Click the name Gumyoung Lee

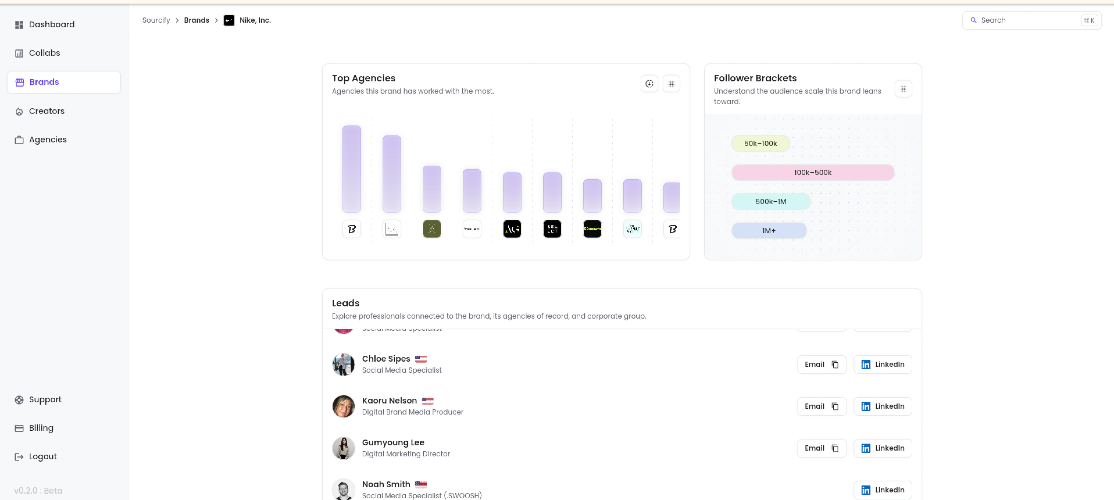(393, 442)
